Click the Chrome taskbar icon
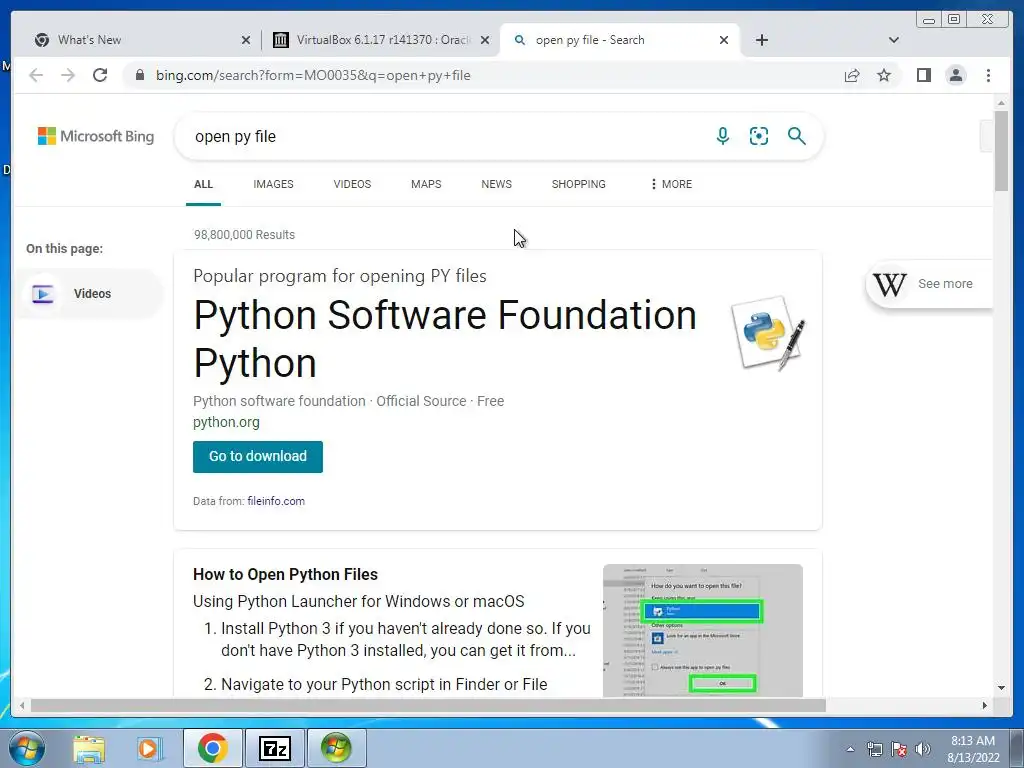 (x=212, y=748)
